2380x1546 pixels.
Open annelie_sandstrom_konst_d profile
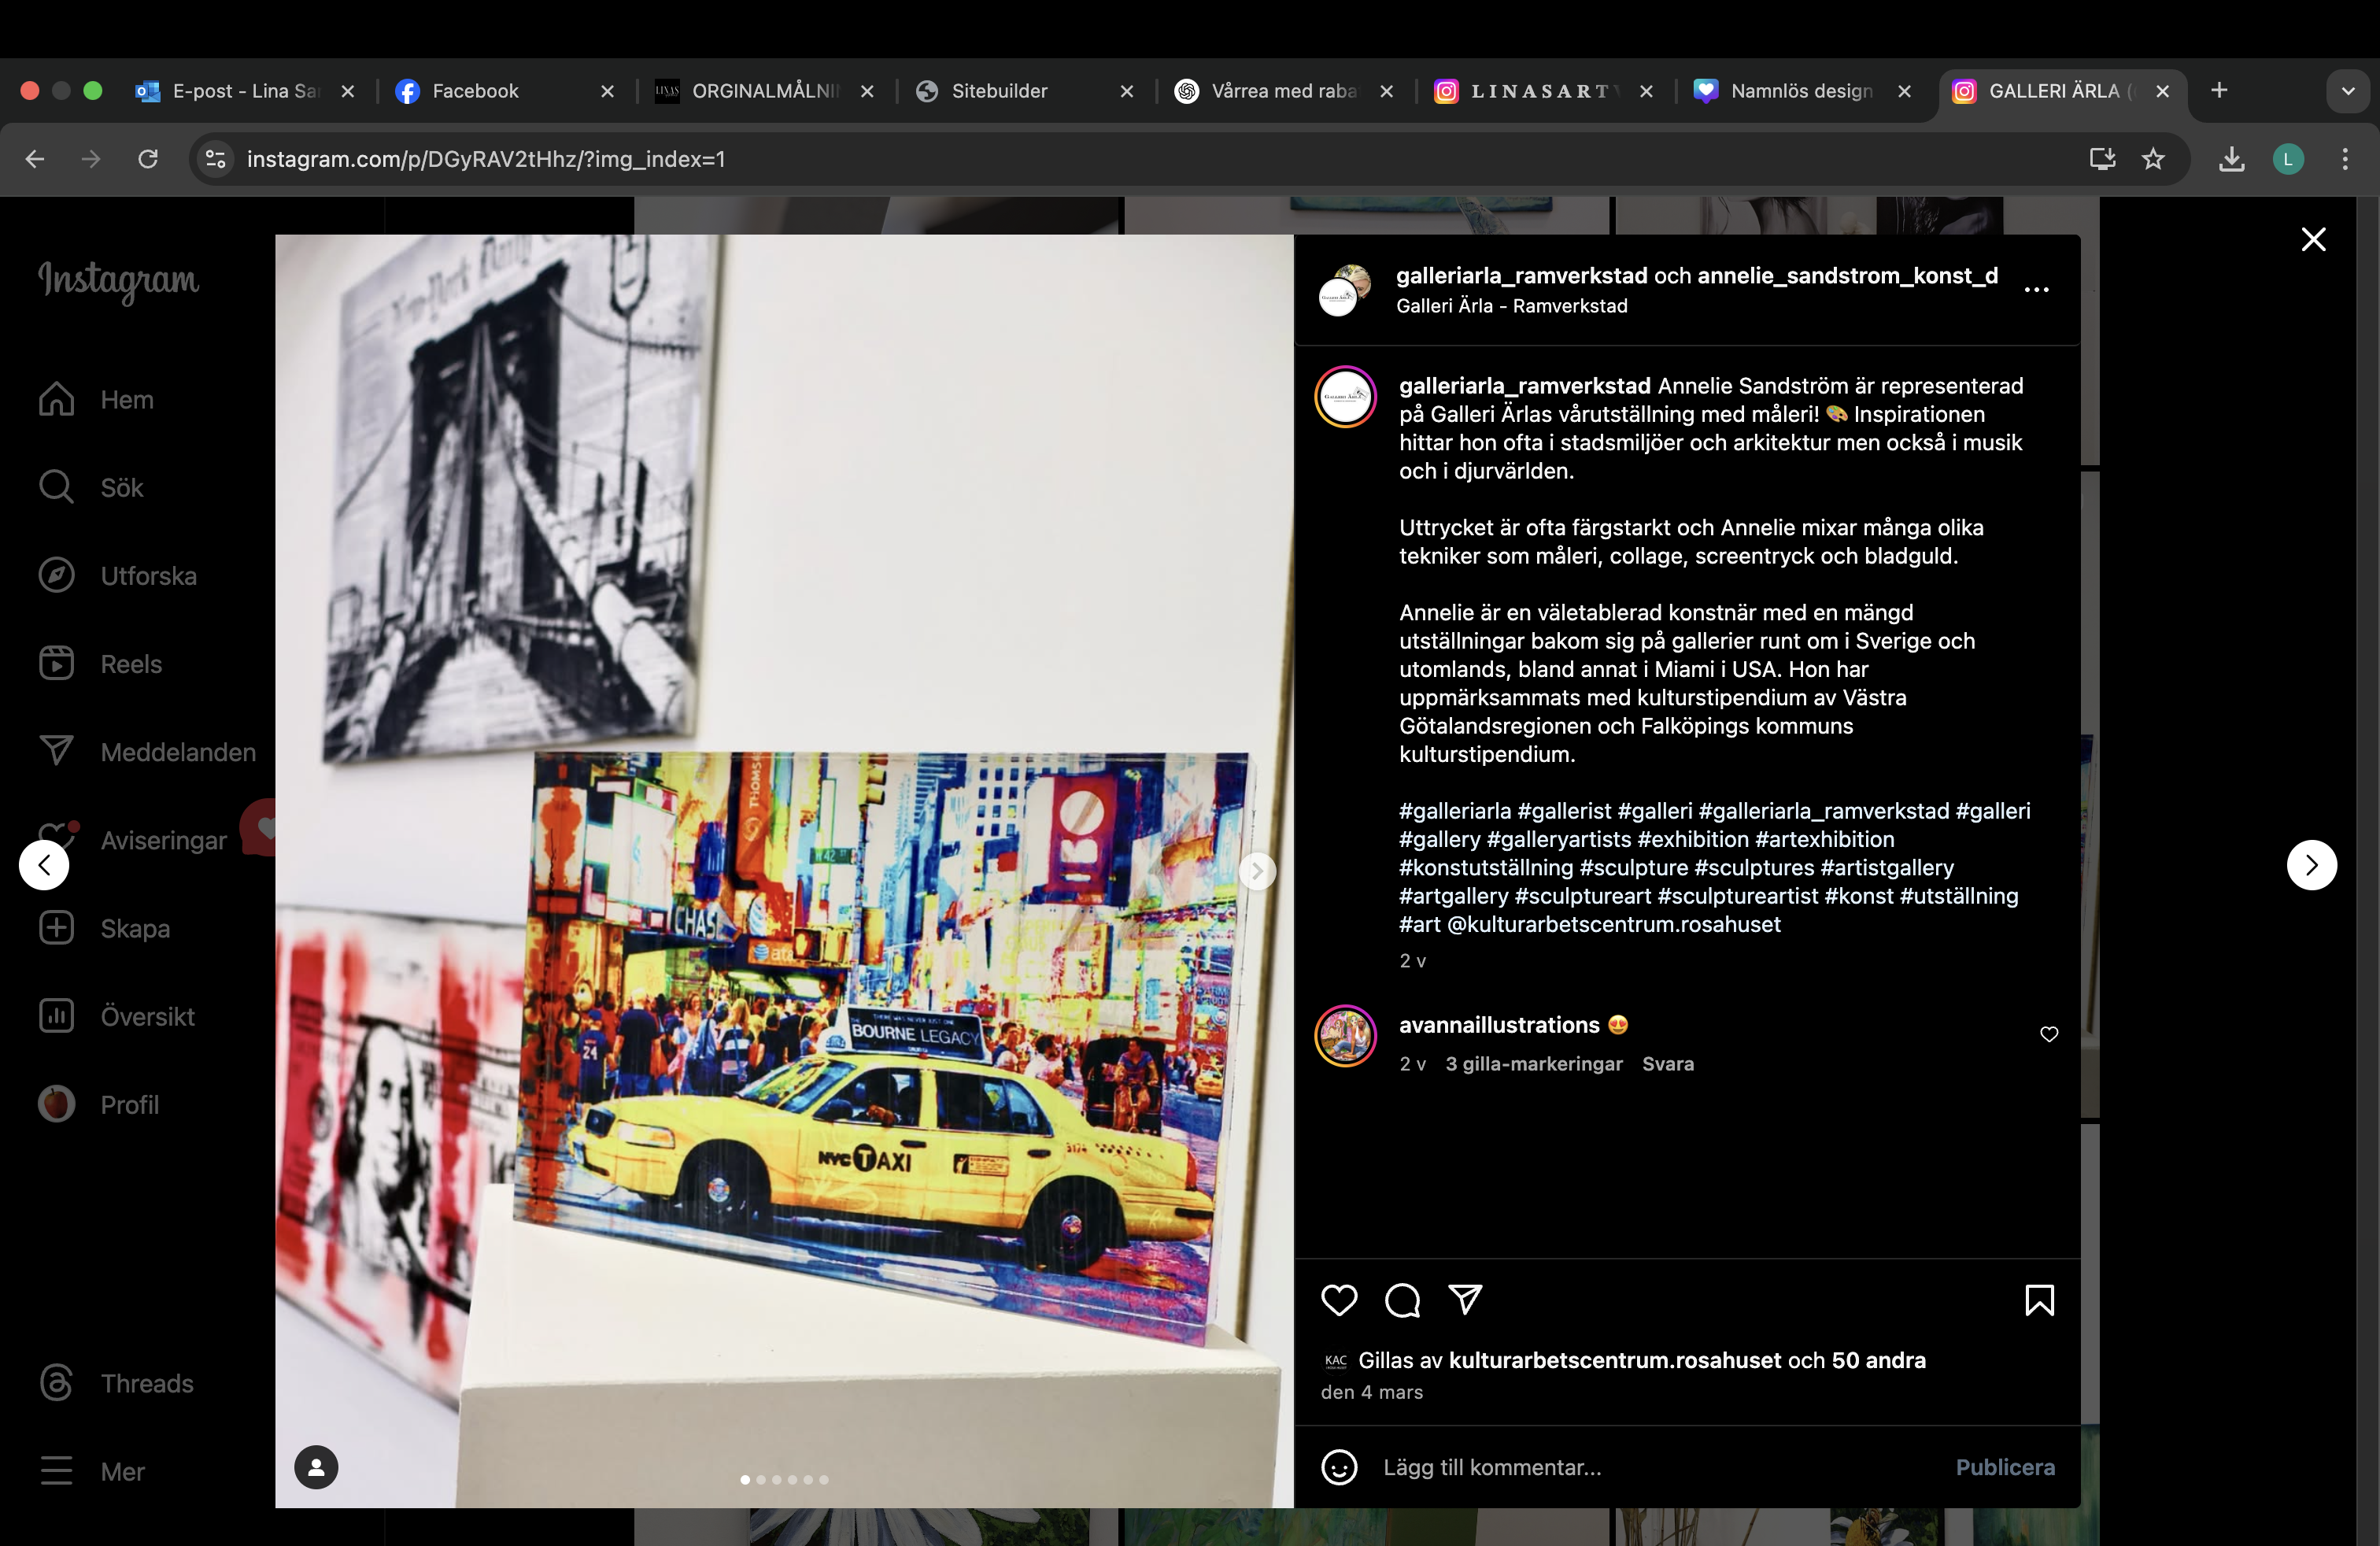tap(1847, 276)
